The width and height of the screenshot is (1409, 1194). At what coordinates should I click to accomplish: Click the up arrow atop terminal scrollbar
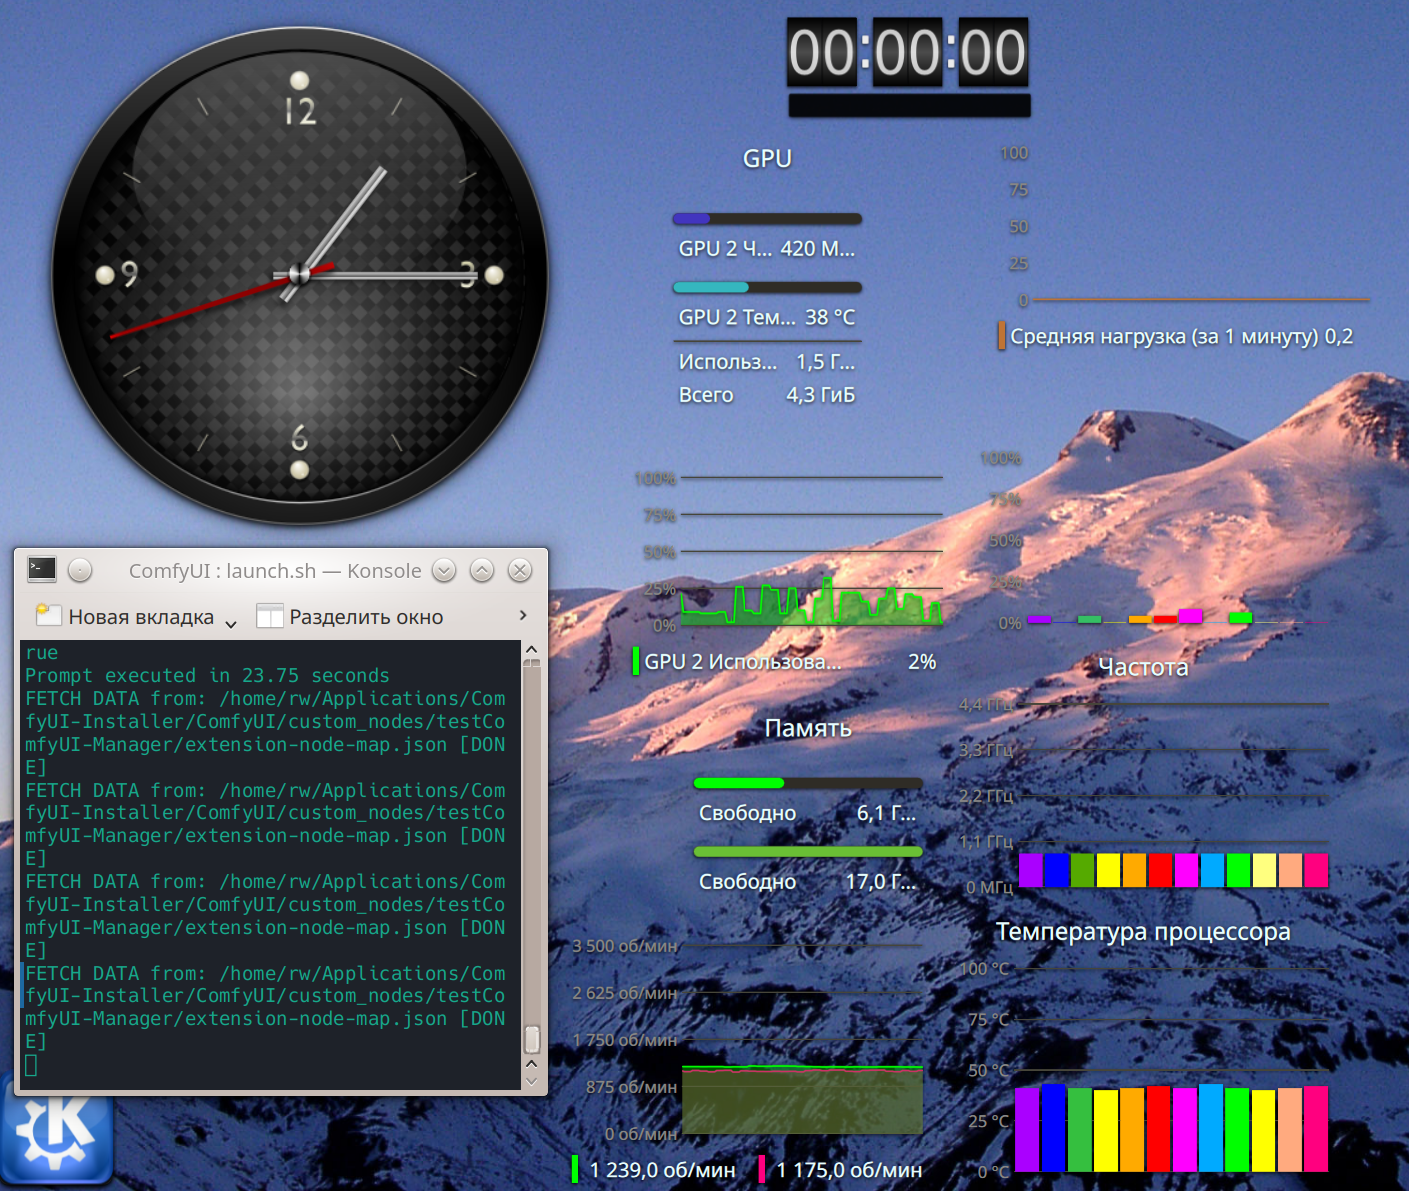pyautogui.click(x=532, y=650)
